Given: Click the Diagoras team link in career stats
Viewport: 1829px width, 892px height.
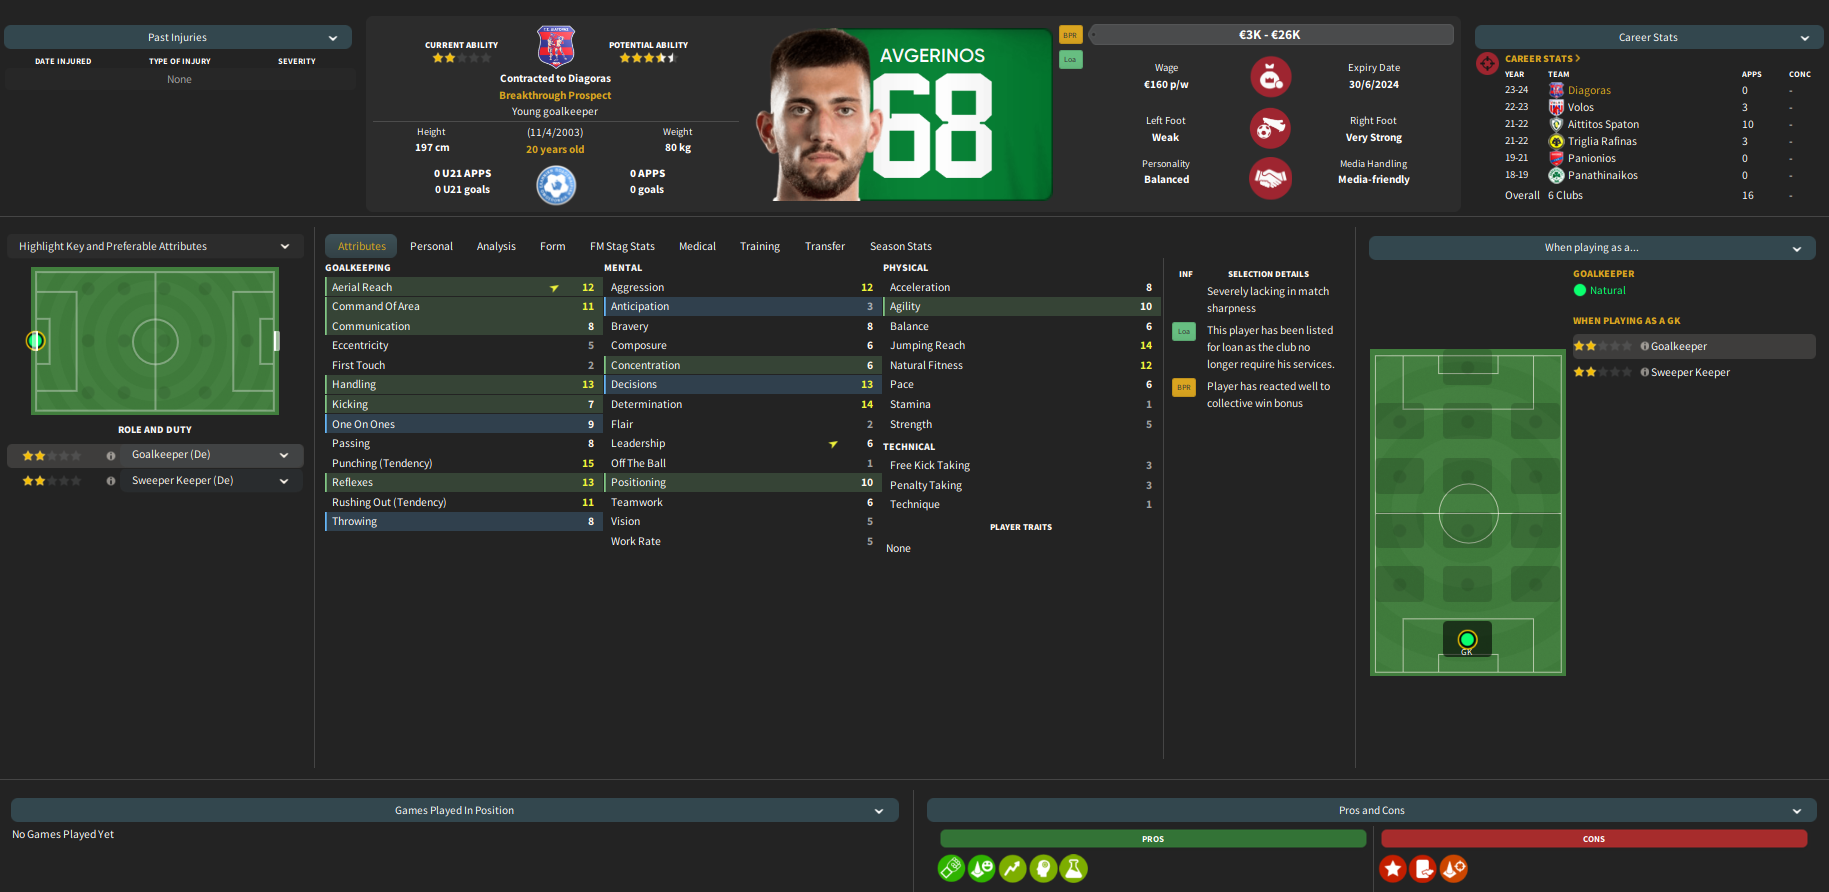Looking at the screenshot, I should [x=1589, y=90].
